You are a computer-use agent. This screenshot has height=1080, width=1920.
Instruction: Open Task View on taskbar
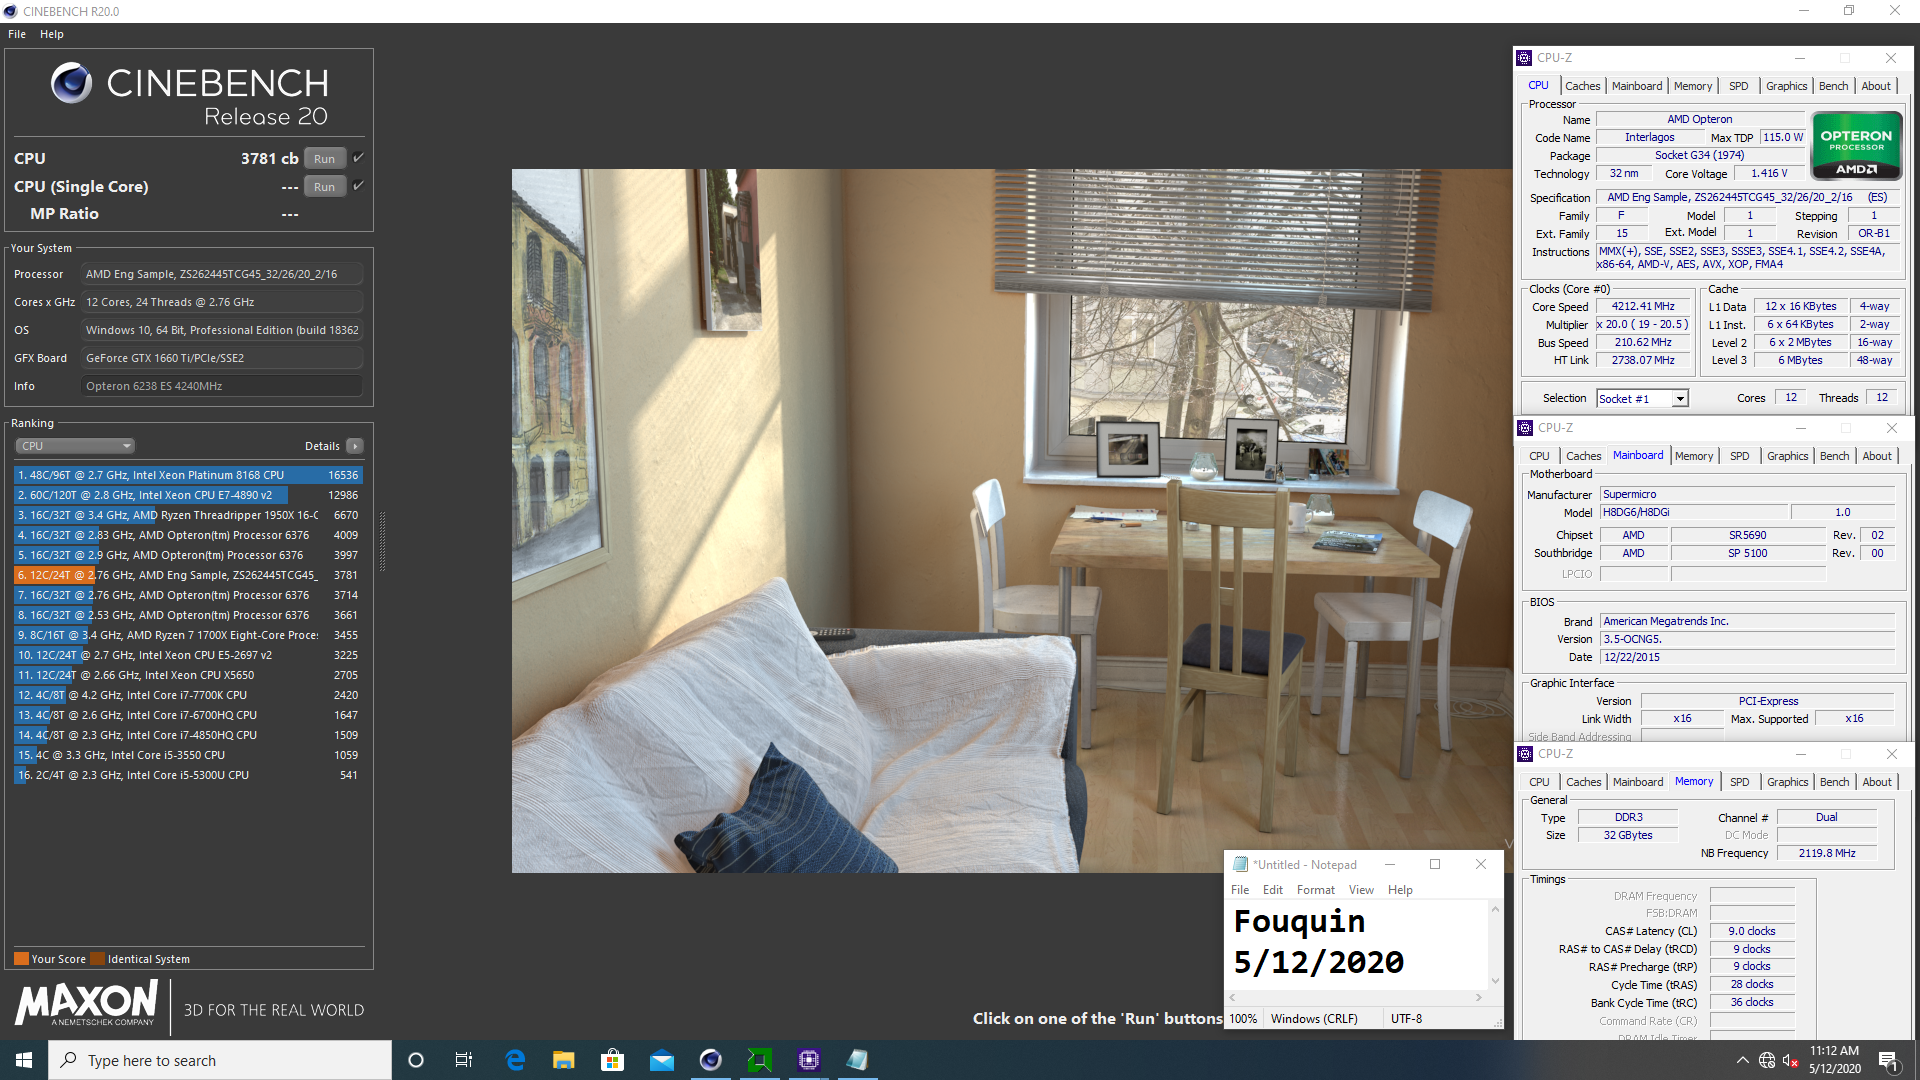[x=463, y=1060]
